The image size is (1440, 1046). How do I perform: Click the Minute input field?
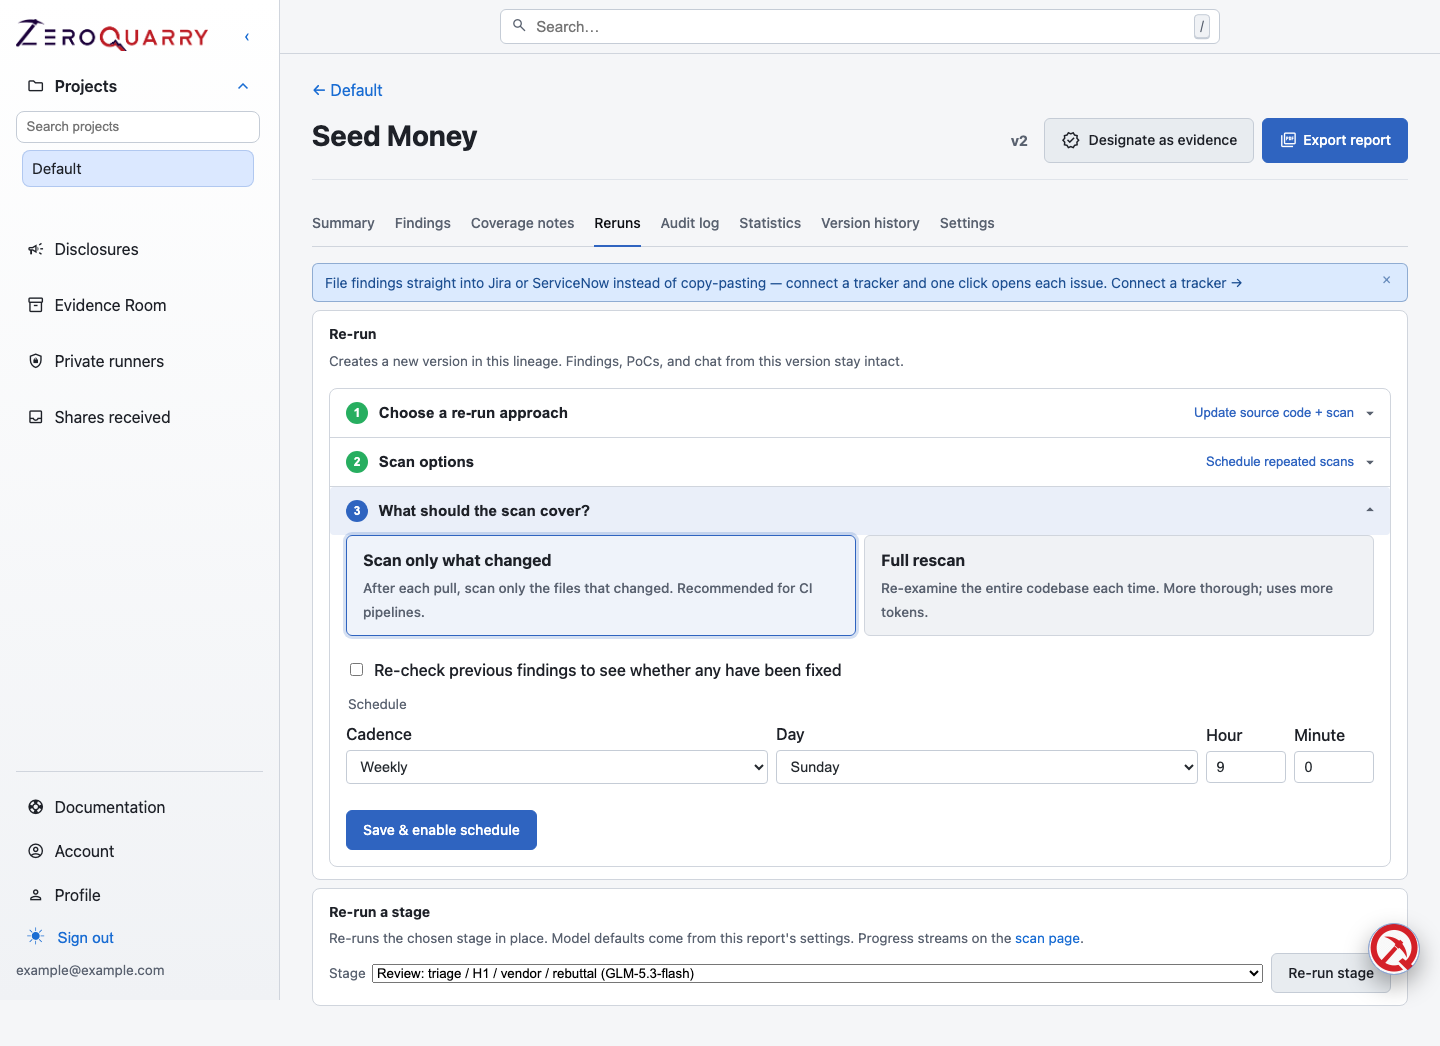coord(1334,767)
